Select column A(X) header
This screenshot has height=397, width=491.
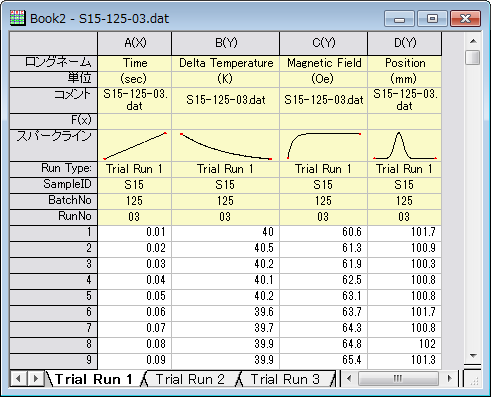pos(135,44)
